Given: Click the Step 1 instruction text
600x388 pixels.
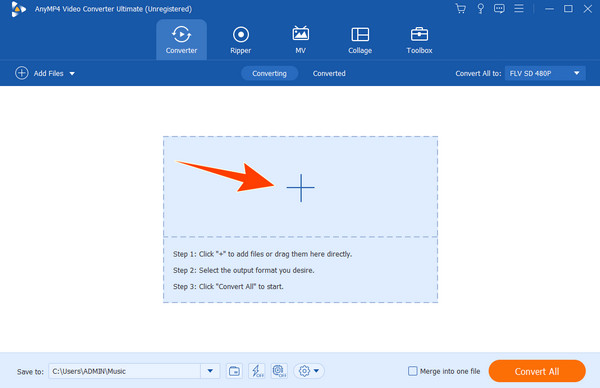Looking at the screenshot, I should tap(262, 254).
